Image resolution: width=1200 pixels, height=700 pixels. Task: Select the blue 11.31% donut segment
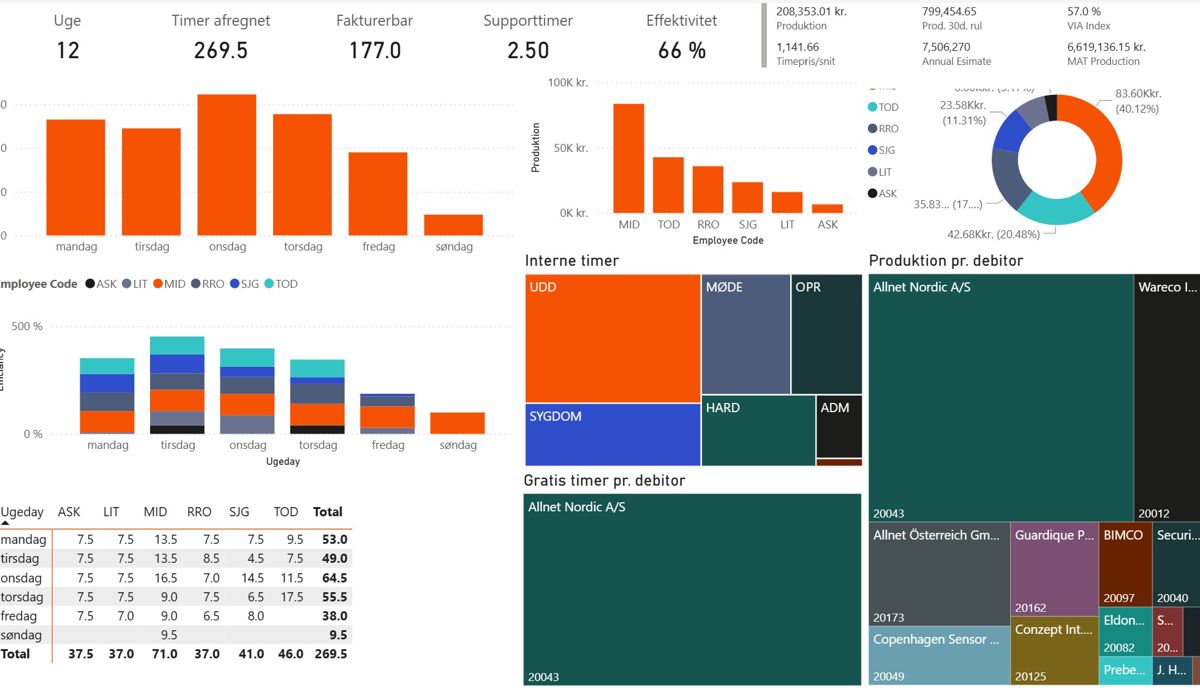1010,135
